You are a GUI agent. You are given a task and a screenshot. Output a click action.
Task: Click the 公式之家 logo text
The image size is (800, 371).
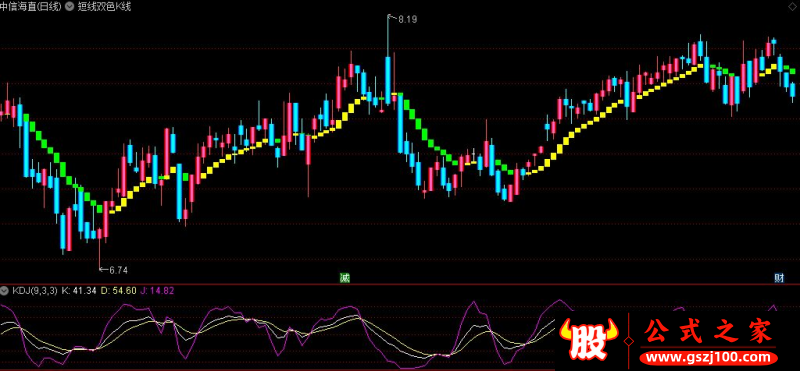click(708, 333)
